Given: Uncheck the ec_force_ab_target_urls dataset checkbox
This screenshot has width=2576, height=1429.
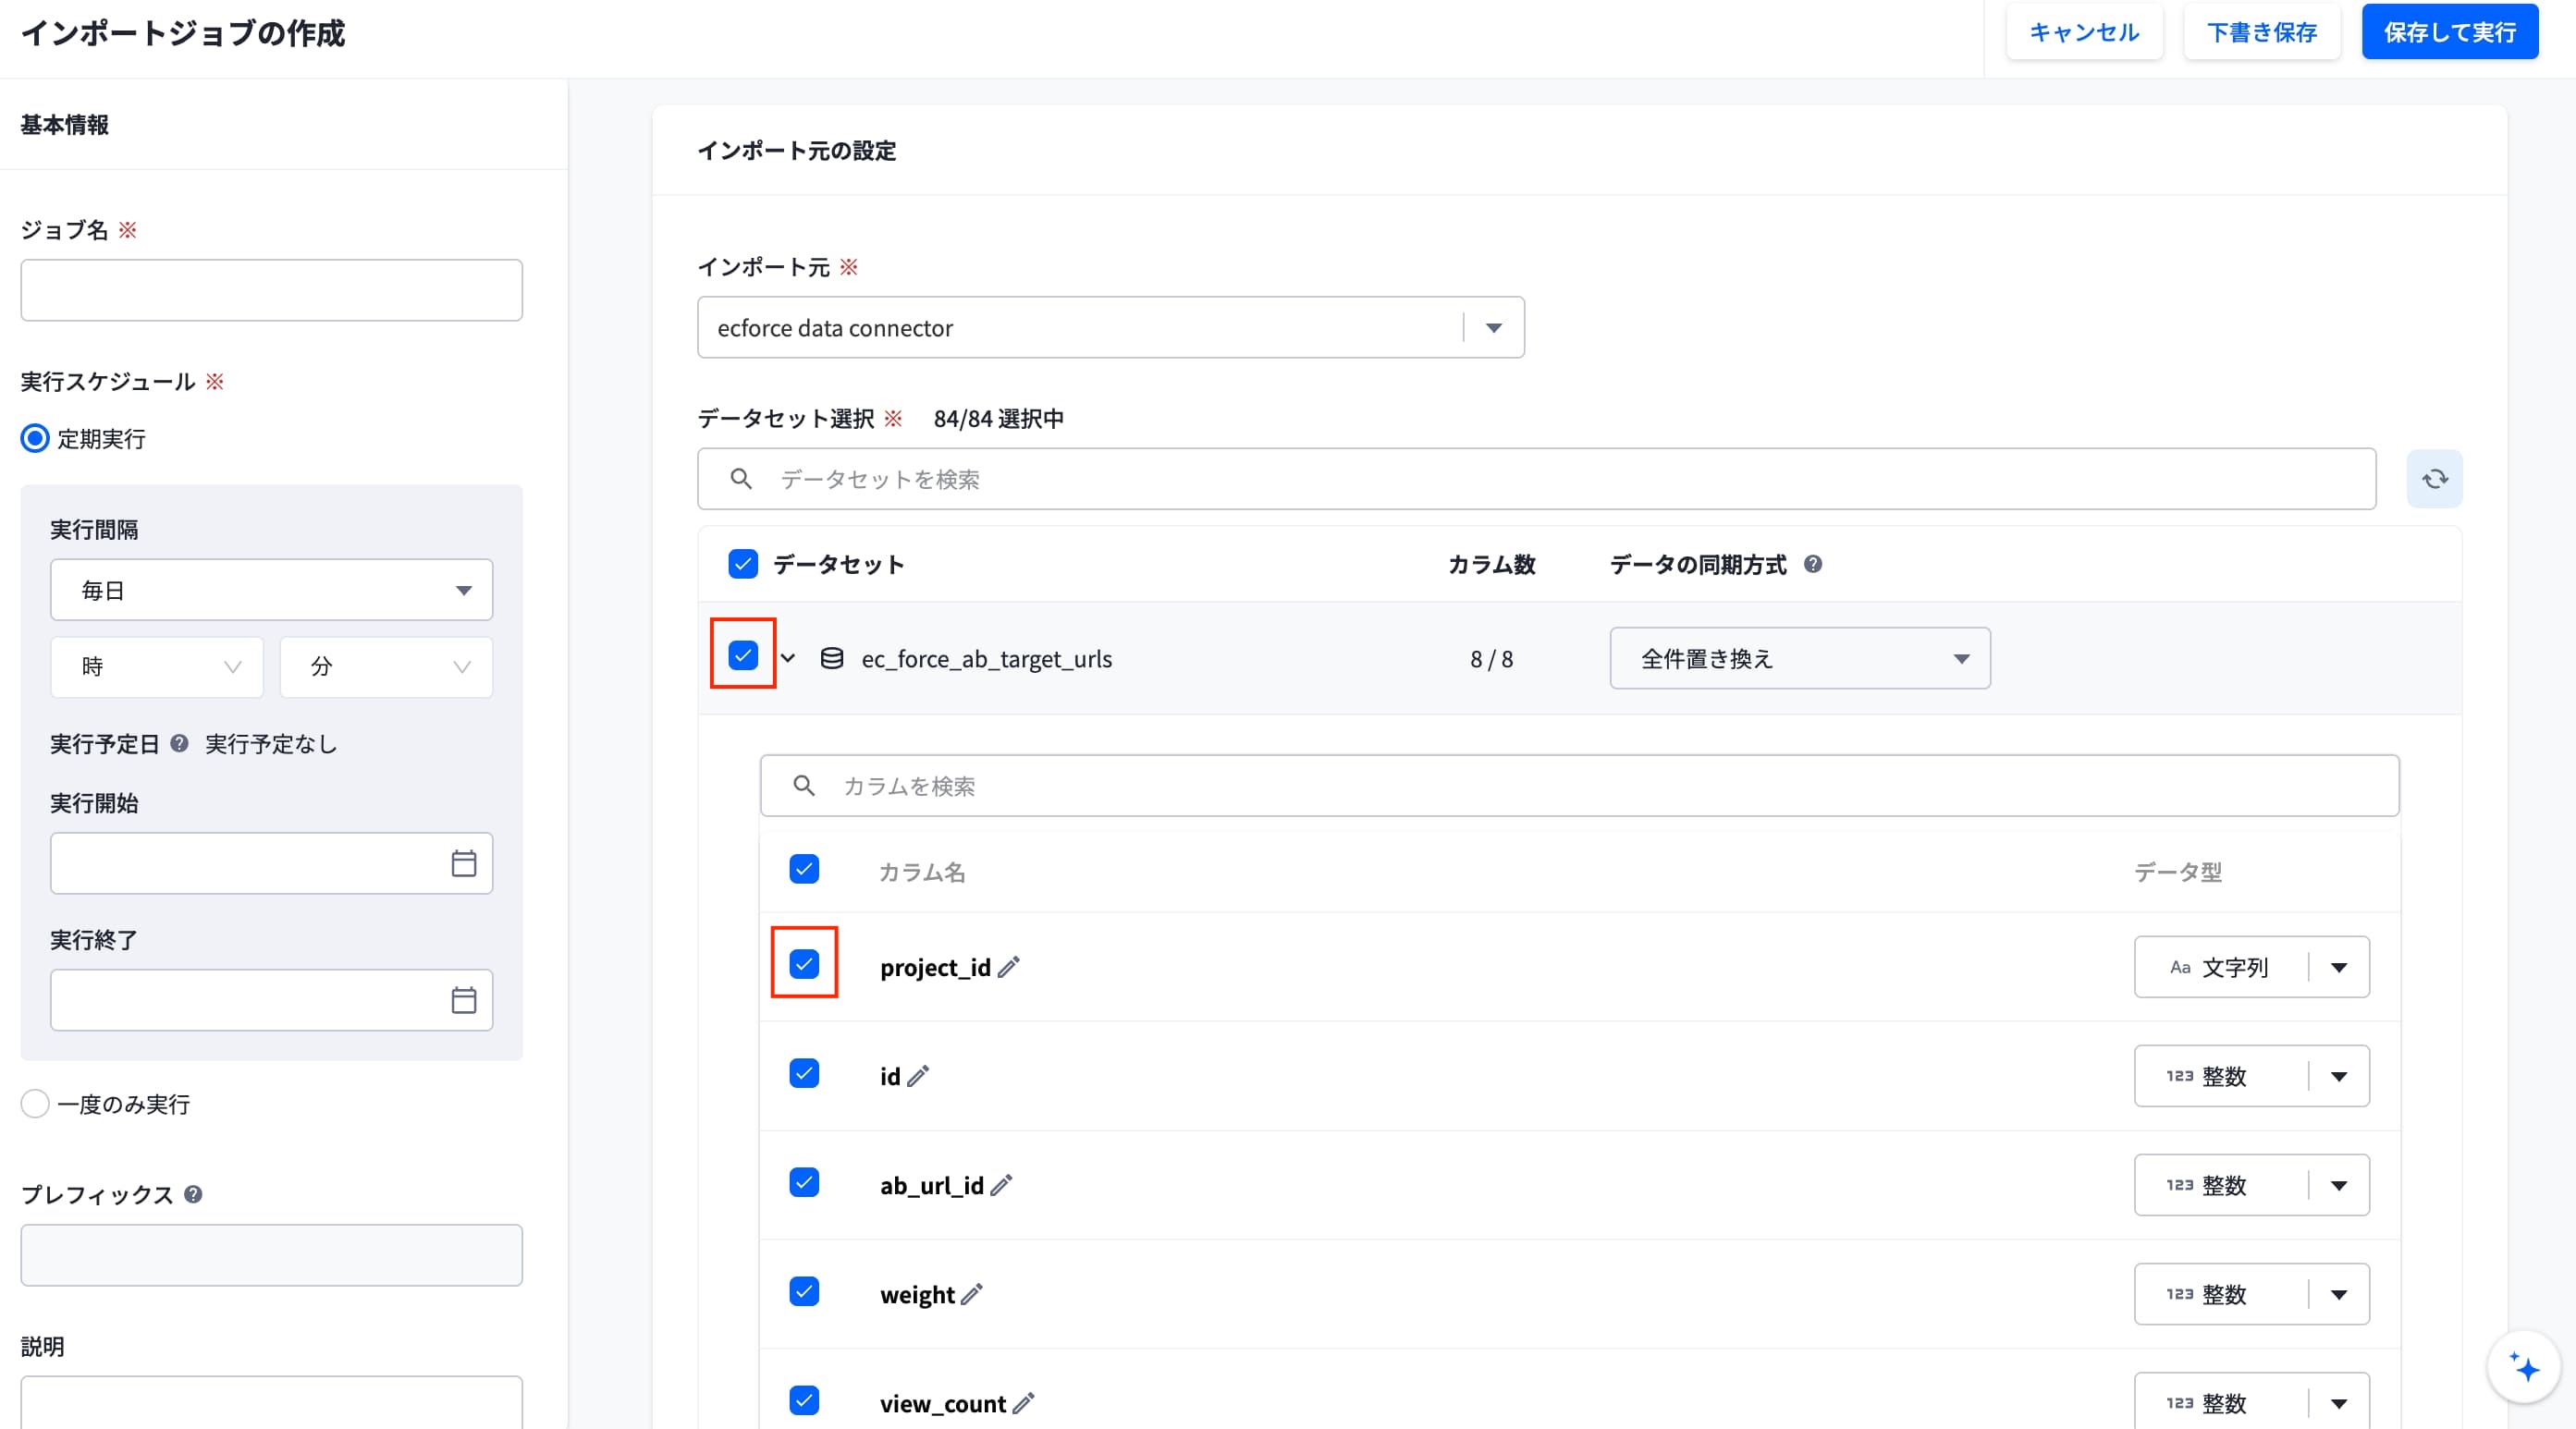Looking at the screenshot, I should (743, 655).
